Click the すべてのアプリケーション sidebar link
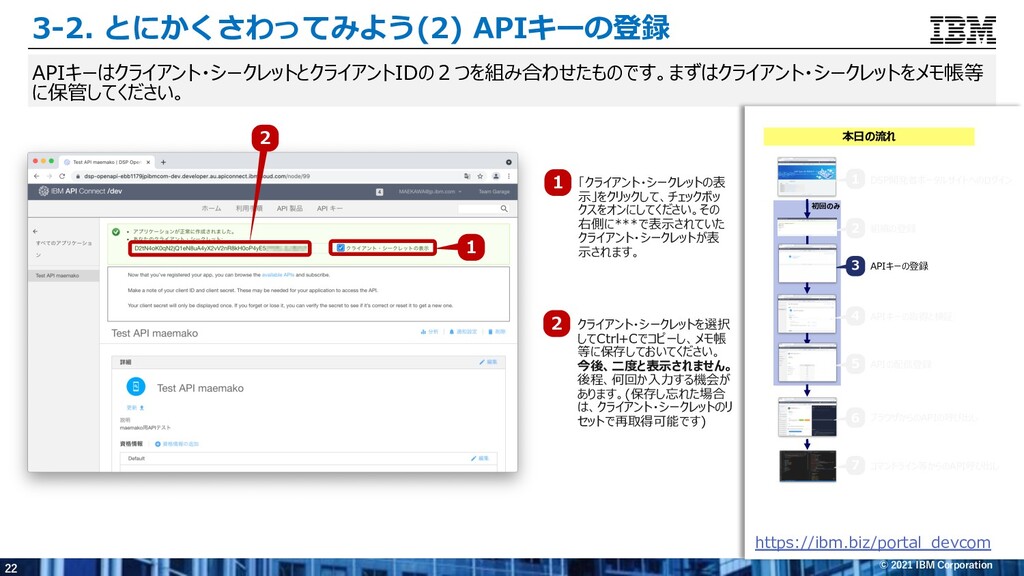The image size is (1024, 576). pyautogui.click(x=63, y=248)
